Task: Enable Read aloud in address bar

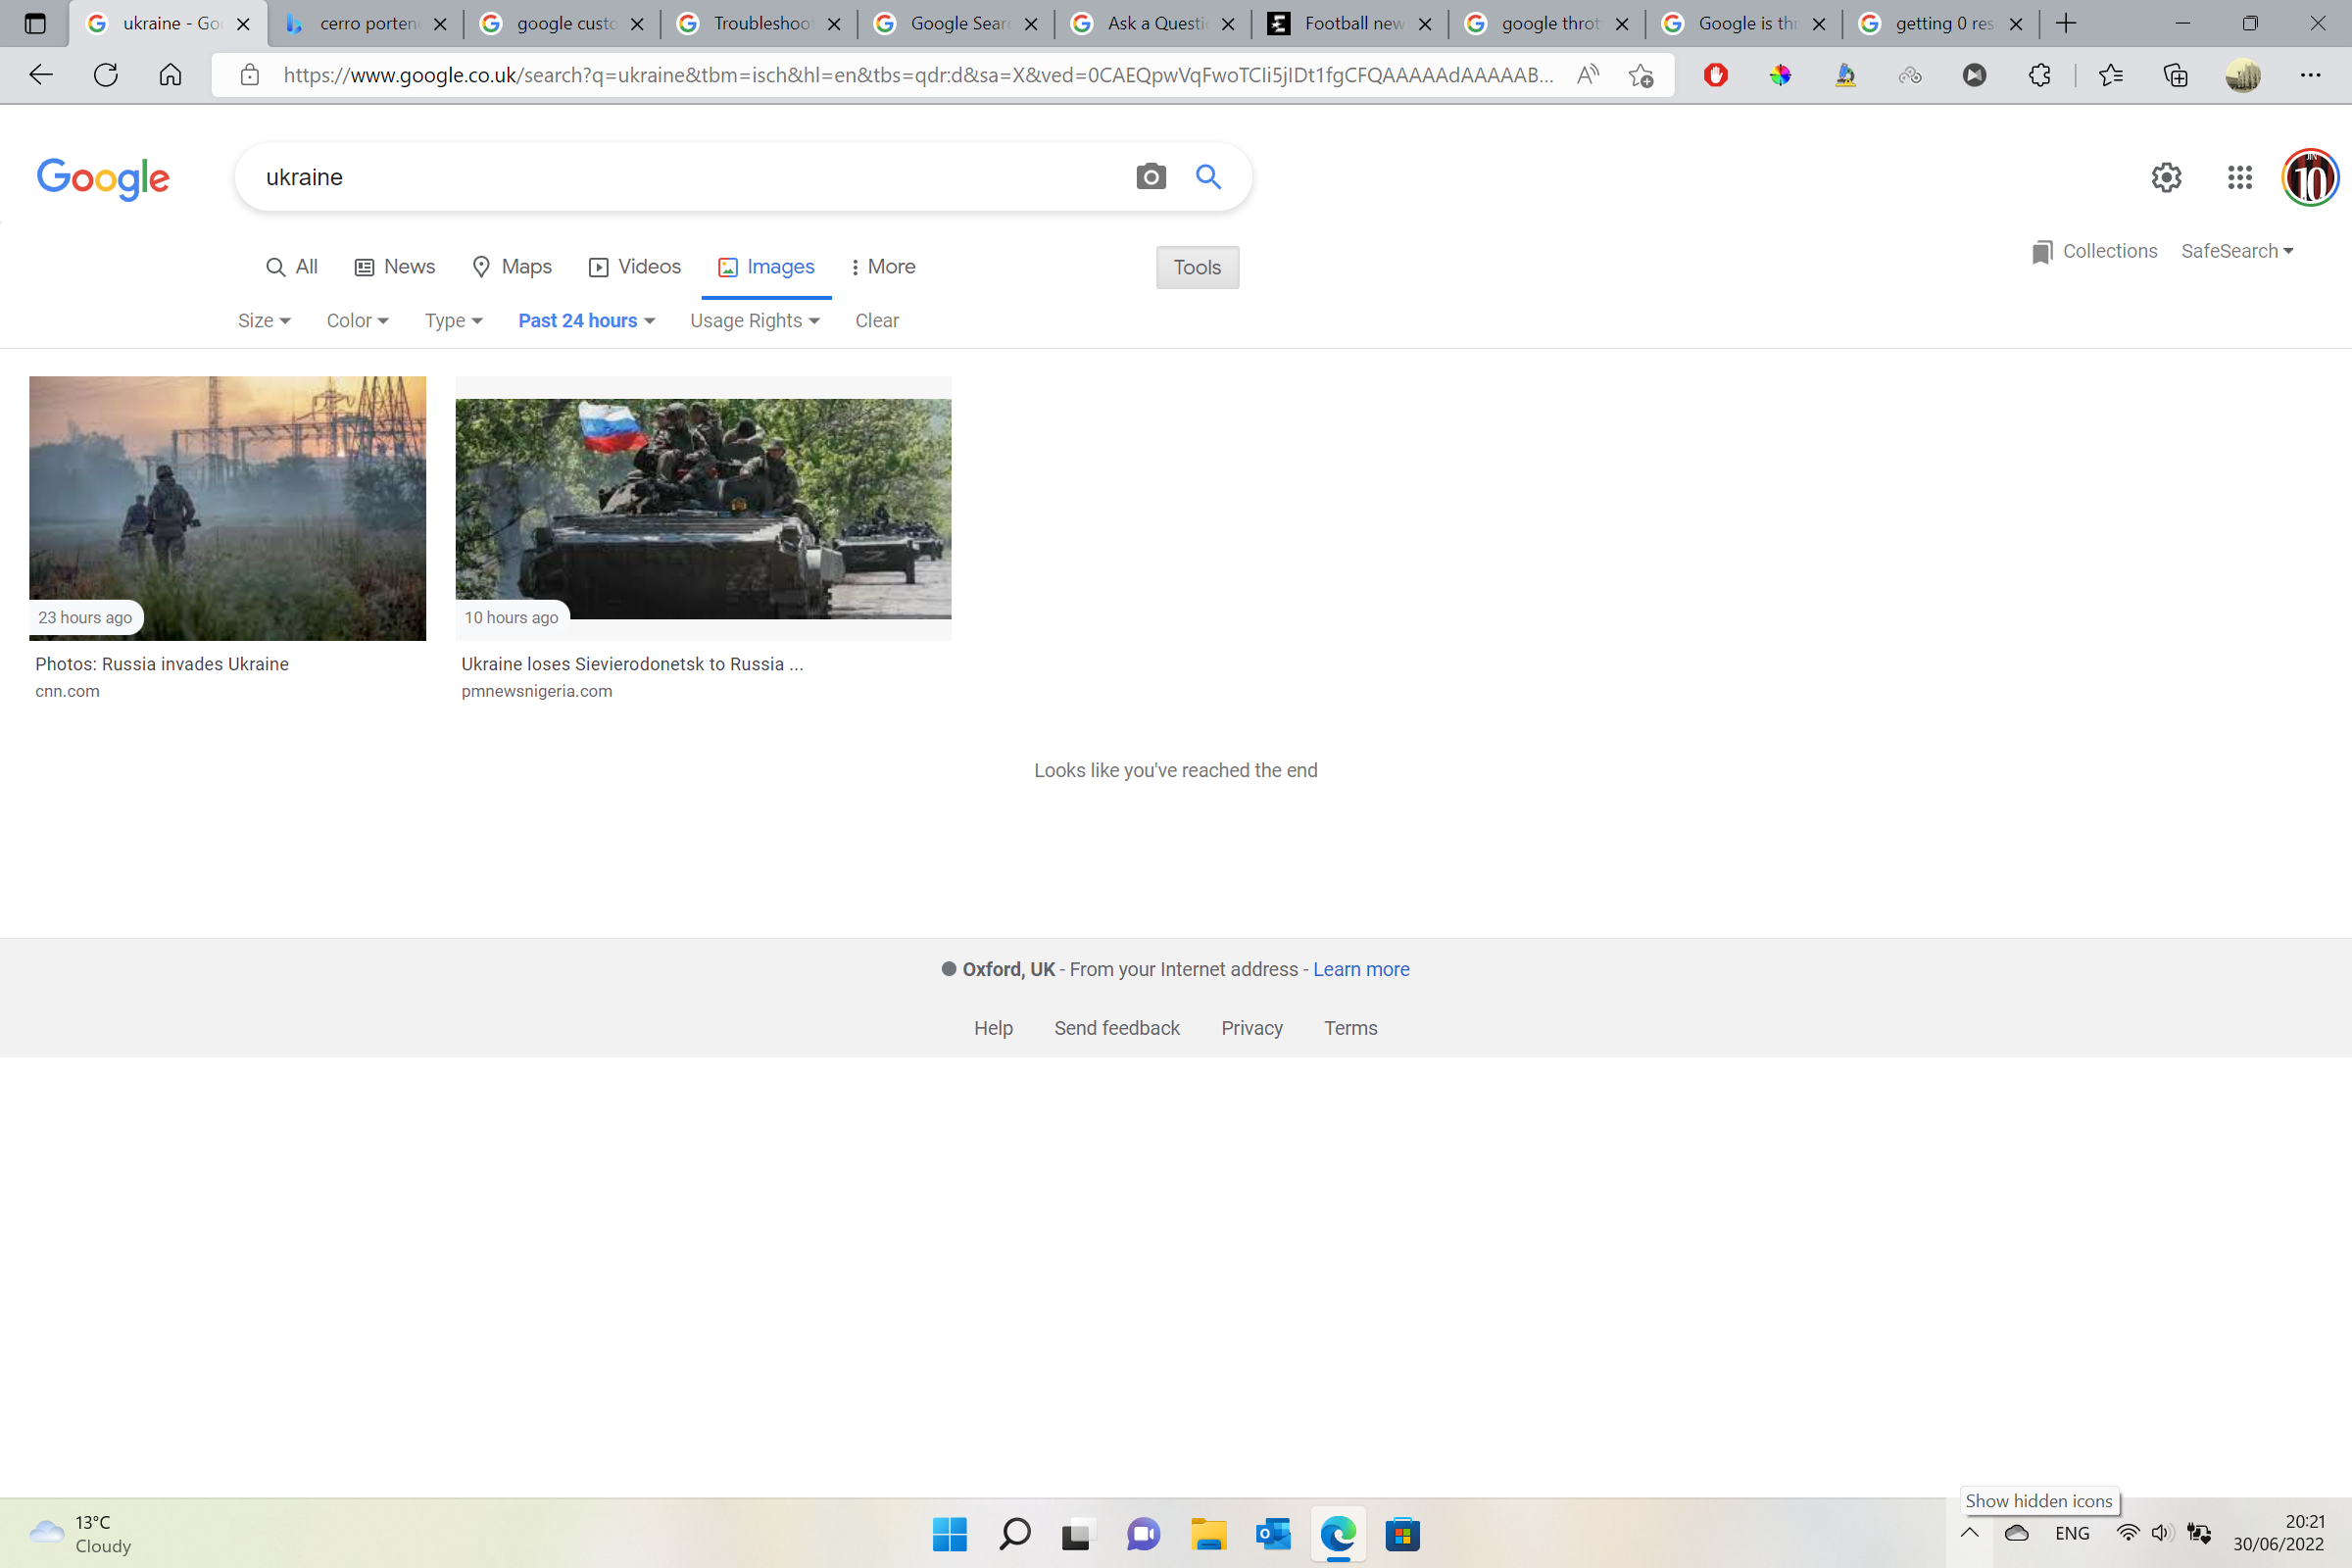Action: click(x=1588, y=75)
